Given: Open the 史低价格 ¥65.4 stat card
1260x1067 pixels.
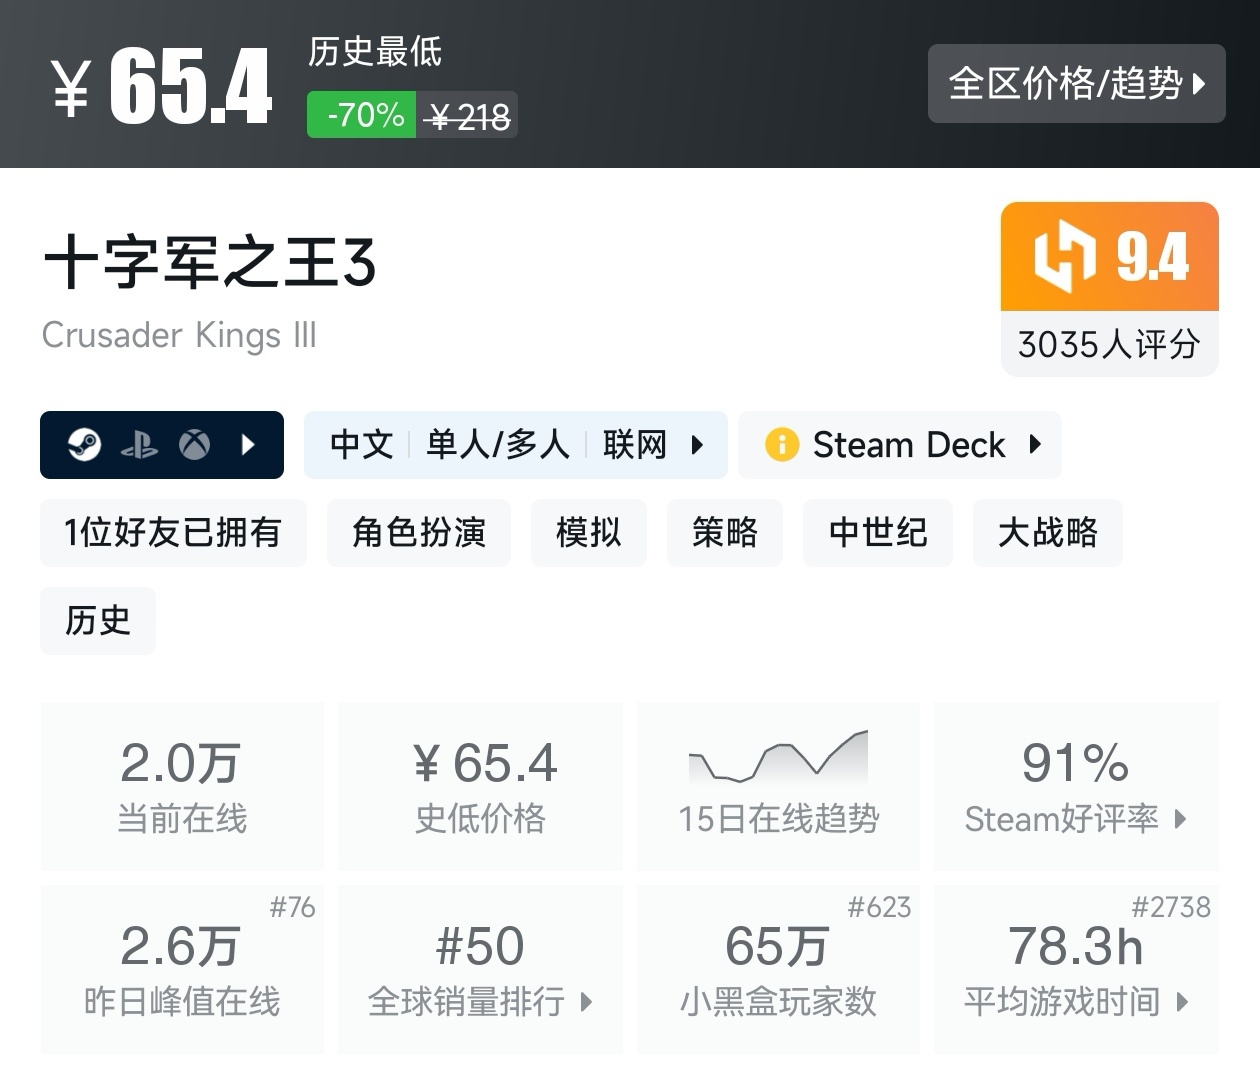Looking at the screenshot, I should coord(481,786).
